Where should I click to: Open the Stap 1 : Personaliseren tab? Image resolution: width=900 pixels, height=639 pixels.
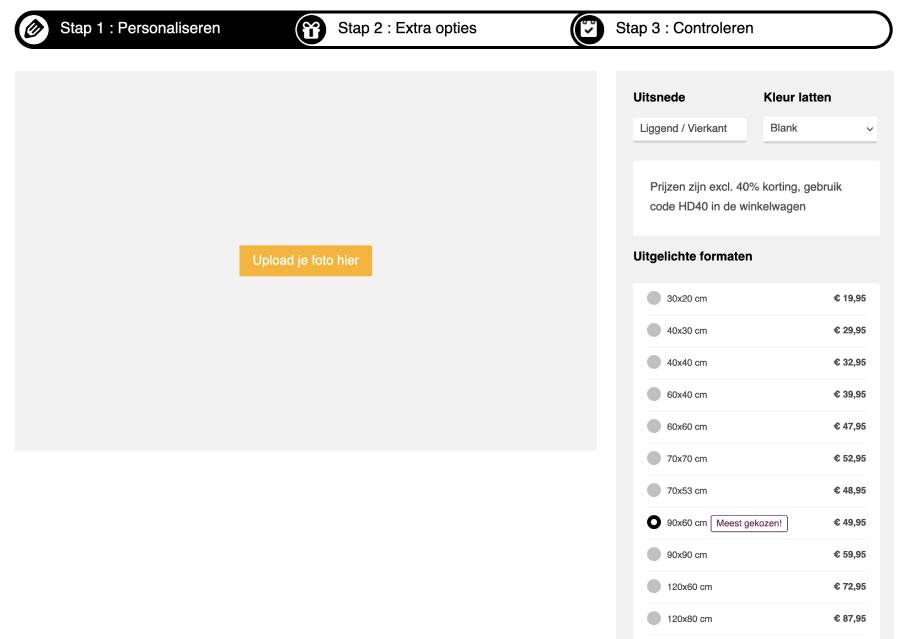[140, 28]
